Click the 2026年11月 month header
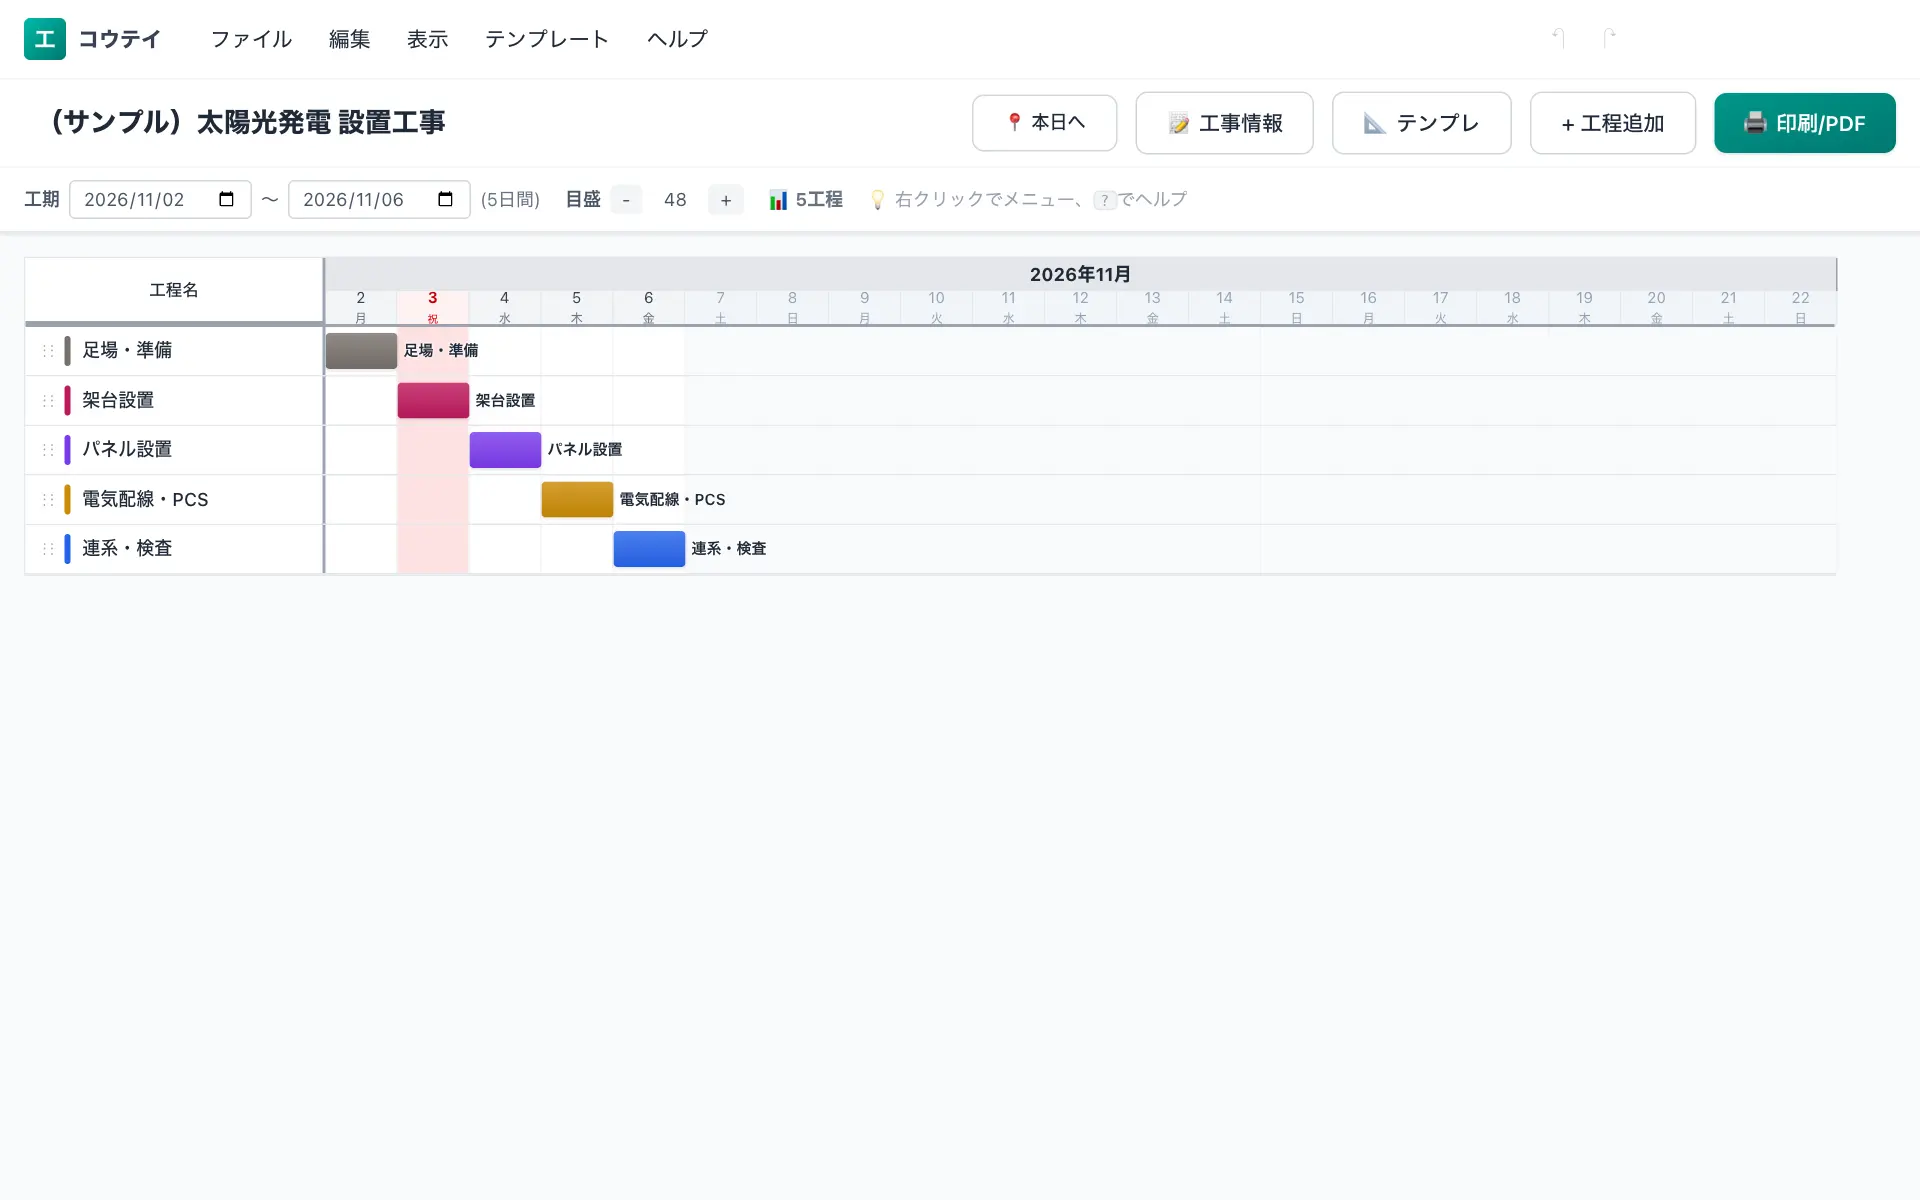This screenshot has width=1920, height=1200. [1080, 274]
